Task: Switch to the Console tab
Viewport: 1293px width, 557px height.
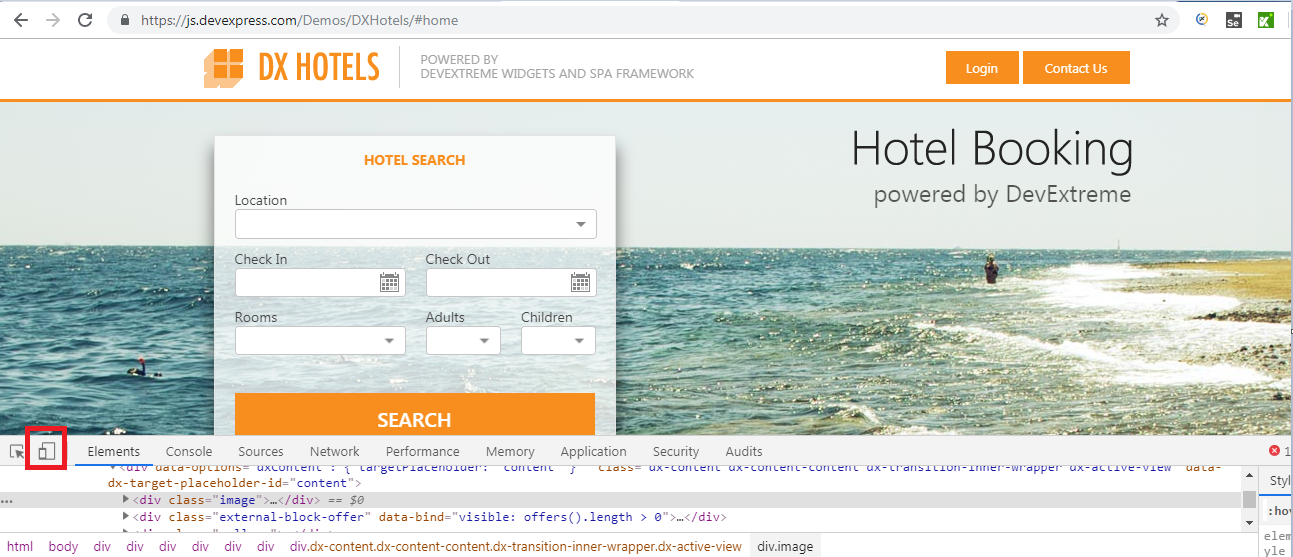Action: pos(189,451)
